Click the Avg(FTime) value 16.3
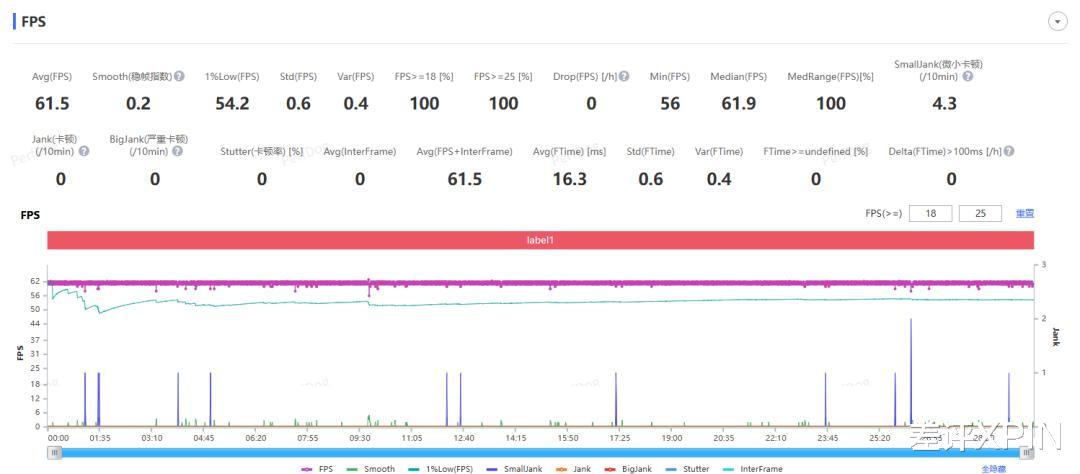The width and height of the screenshot is (1080, 474). (570, 179)
